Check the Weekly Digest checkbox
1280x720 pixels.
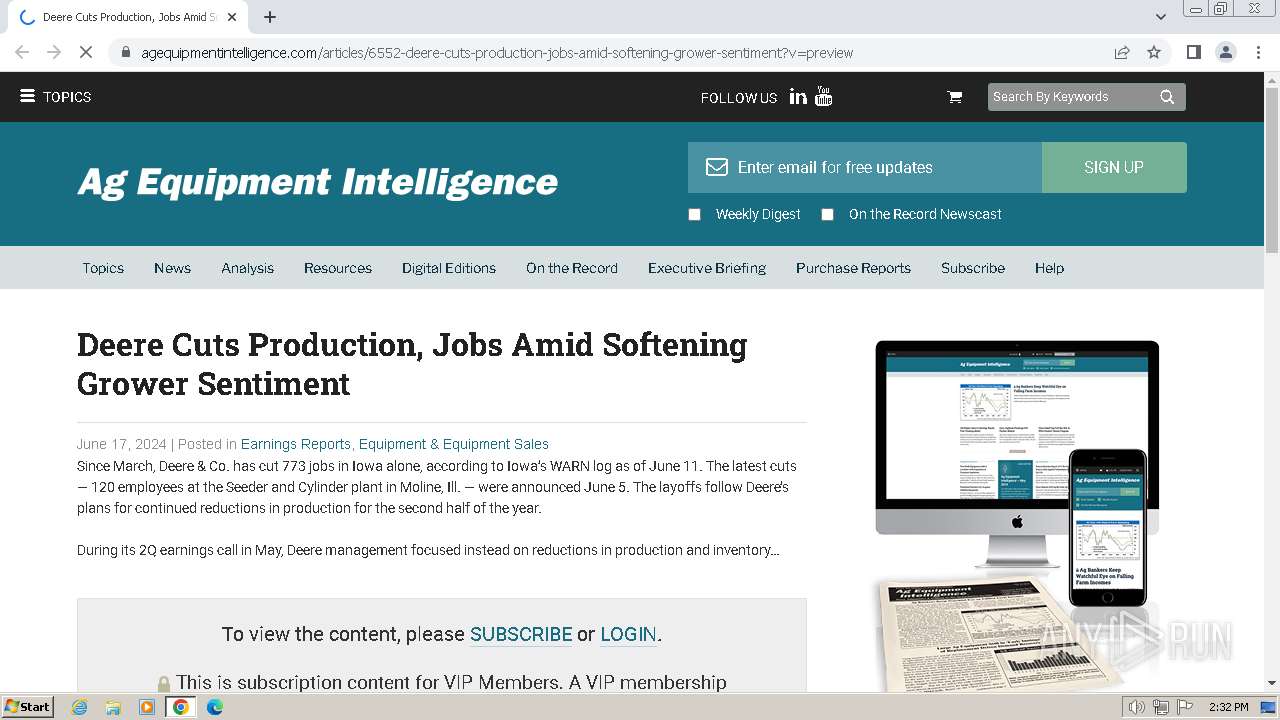coord(695,214)
